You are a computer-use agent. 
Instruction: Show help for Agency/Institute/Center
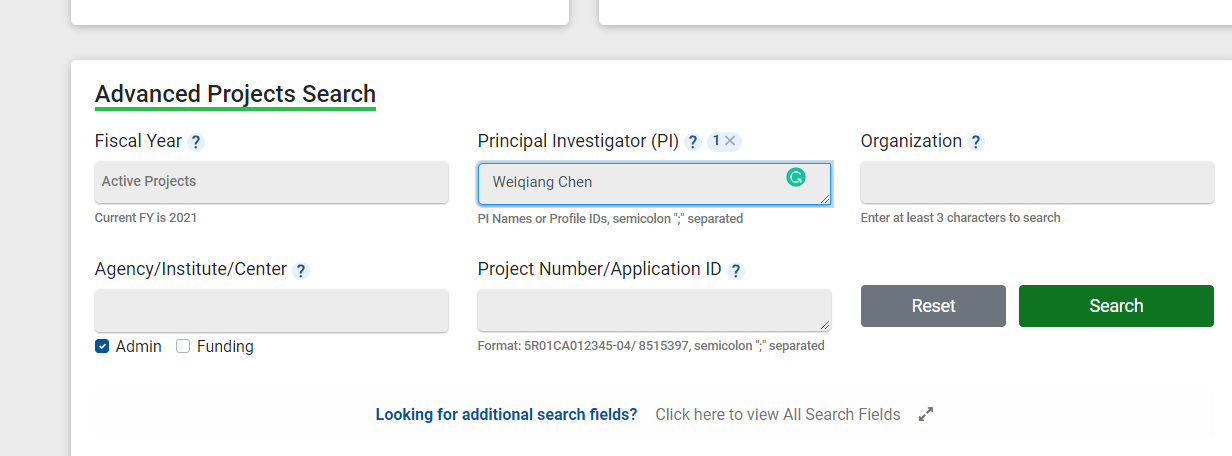pyautogui.click(x=301, y=270)
